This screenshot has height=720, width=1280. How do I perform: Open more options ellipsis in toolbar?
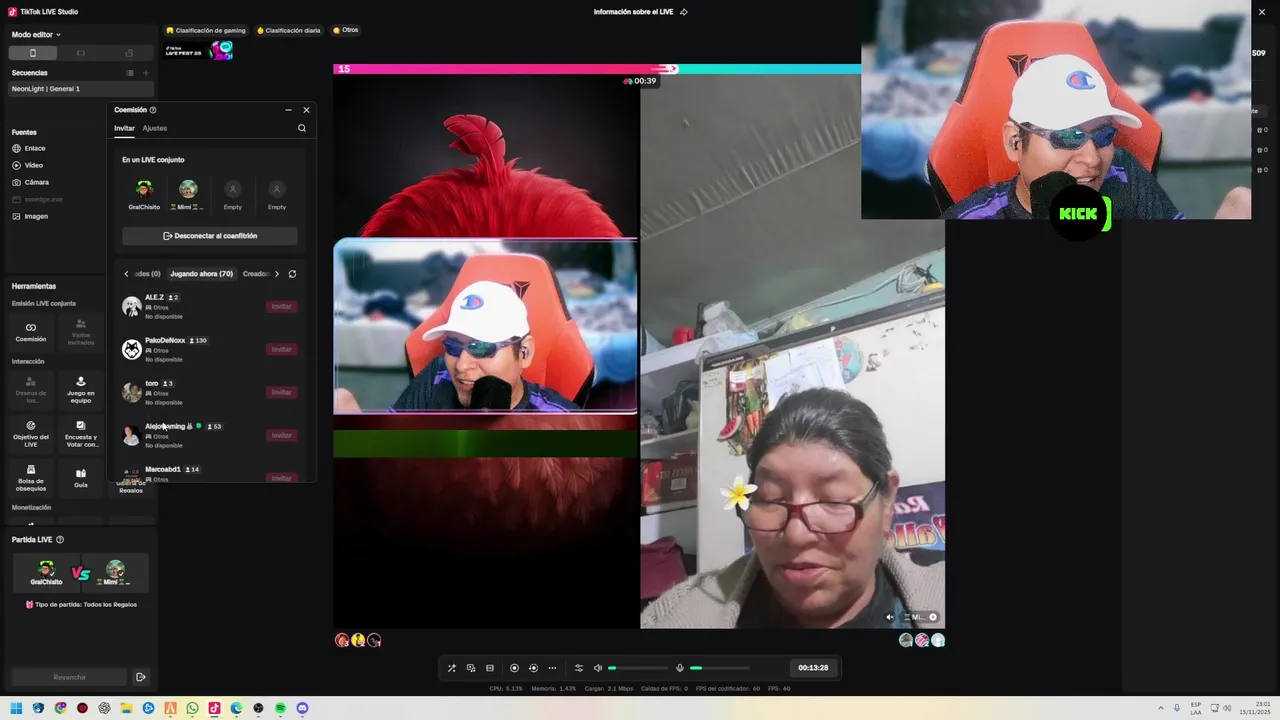(552, 668)
